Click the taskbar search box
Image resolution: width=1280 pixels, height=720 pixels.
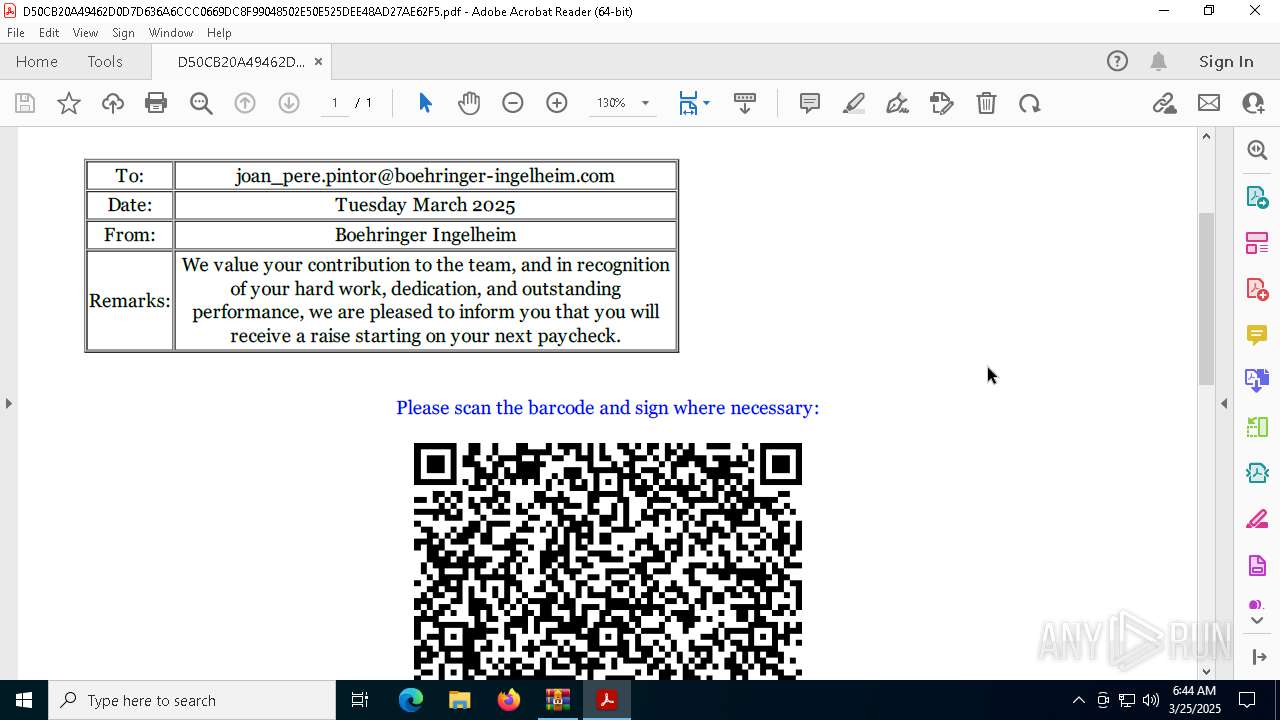pos(192,700)
